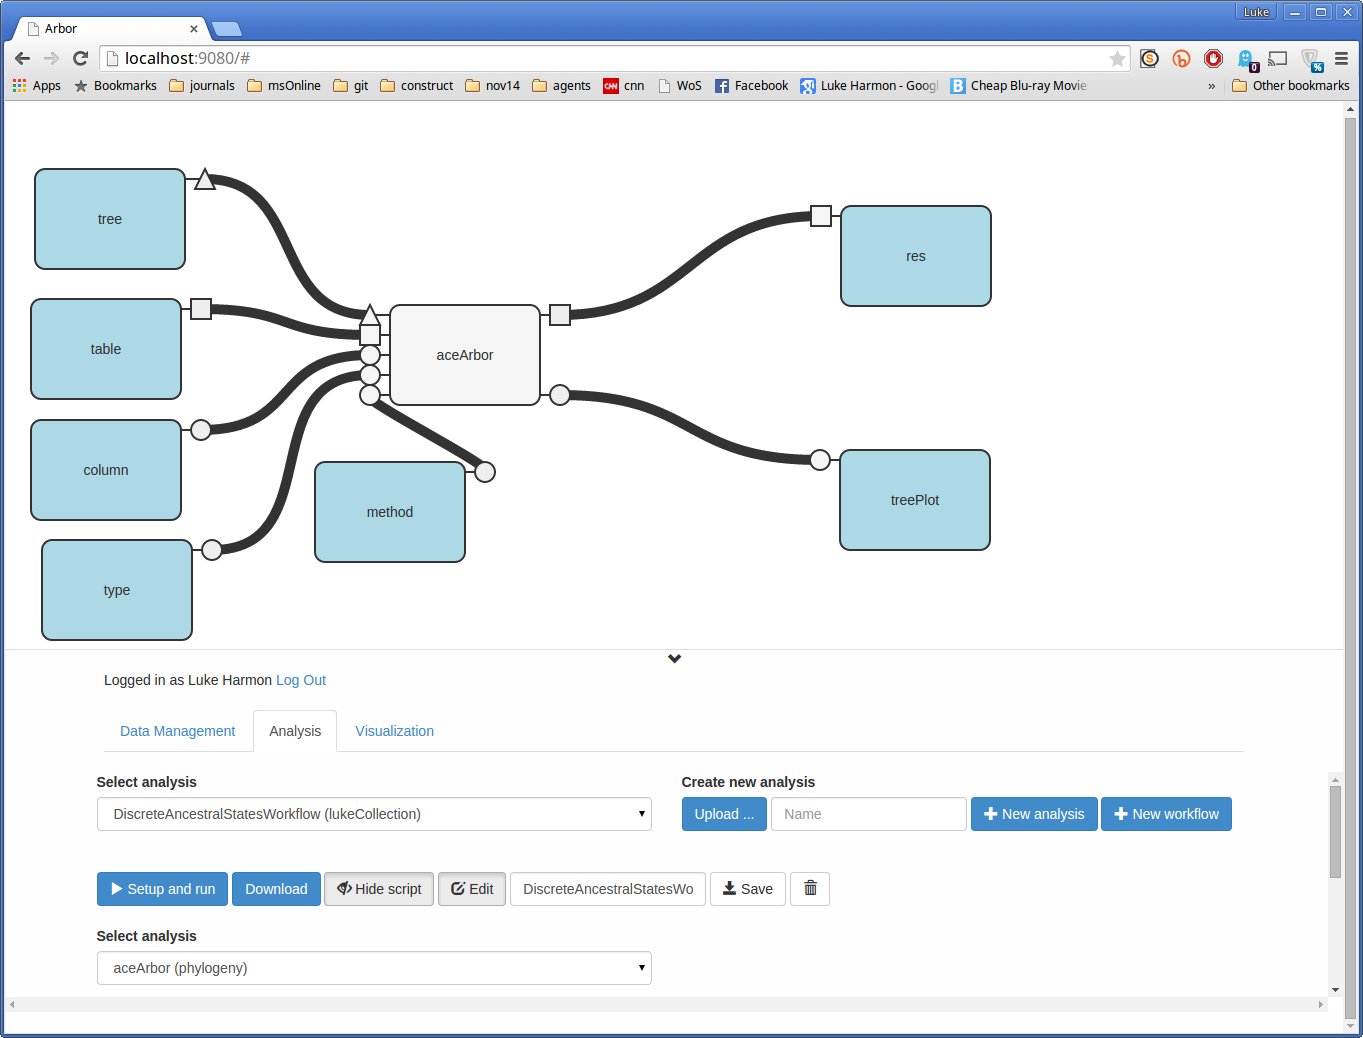The height and width of the screenshot is (1038, 1363).
Task: Click the browser forward arrow
Action: [52, 58]
